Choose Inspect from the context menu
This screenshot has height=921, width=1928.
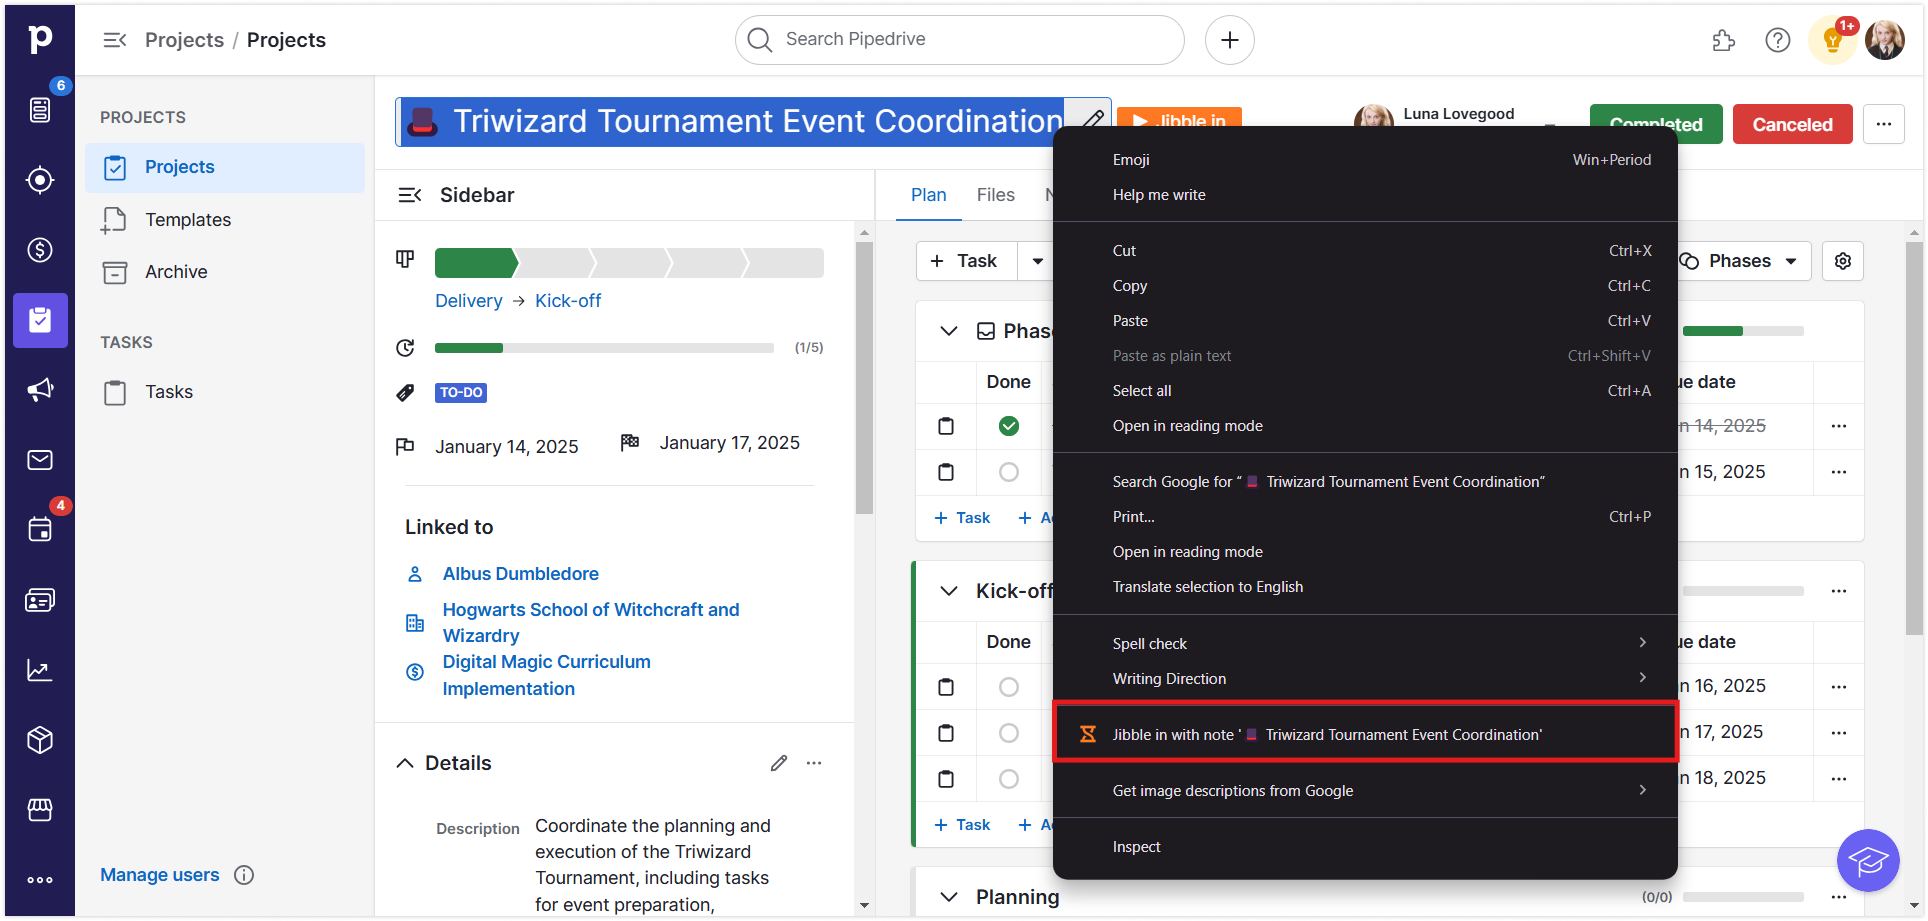(1365, 846)
